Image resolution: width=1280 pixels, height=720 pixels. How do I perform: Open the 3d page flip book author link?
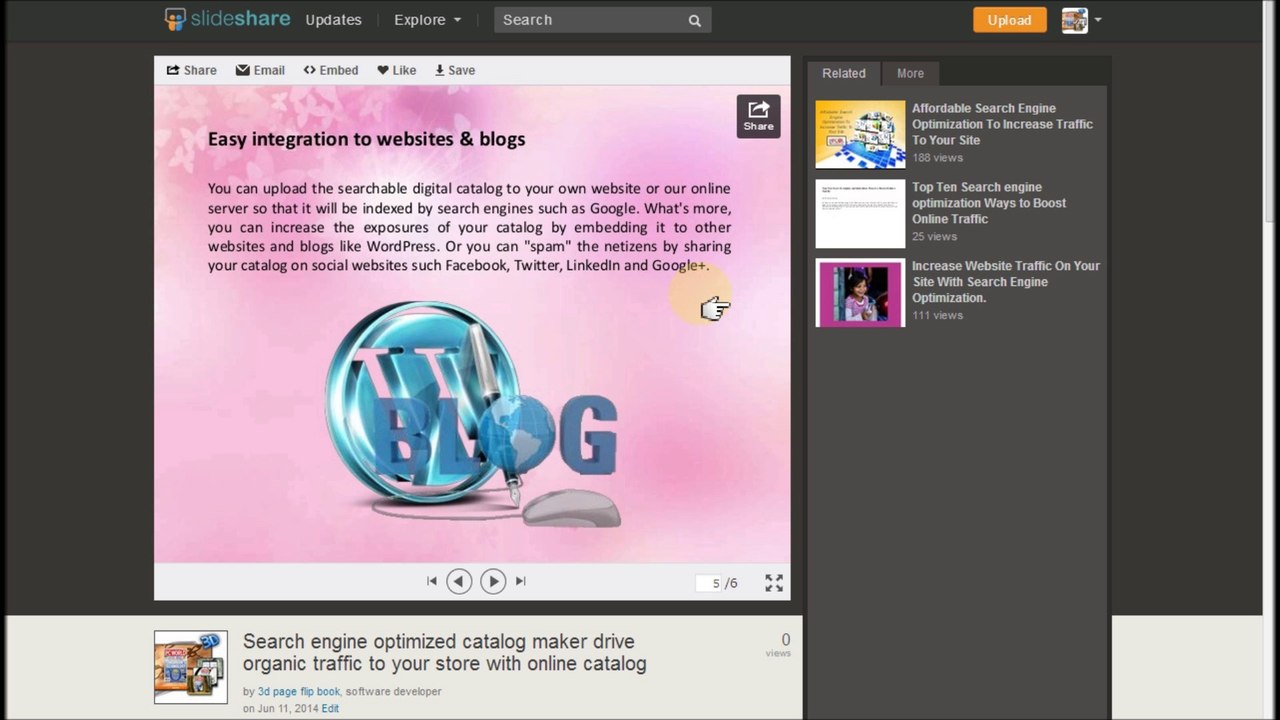(299, 691)
